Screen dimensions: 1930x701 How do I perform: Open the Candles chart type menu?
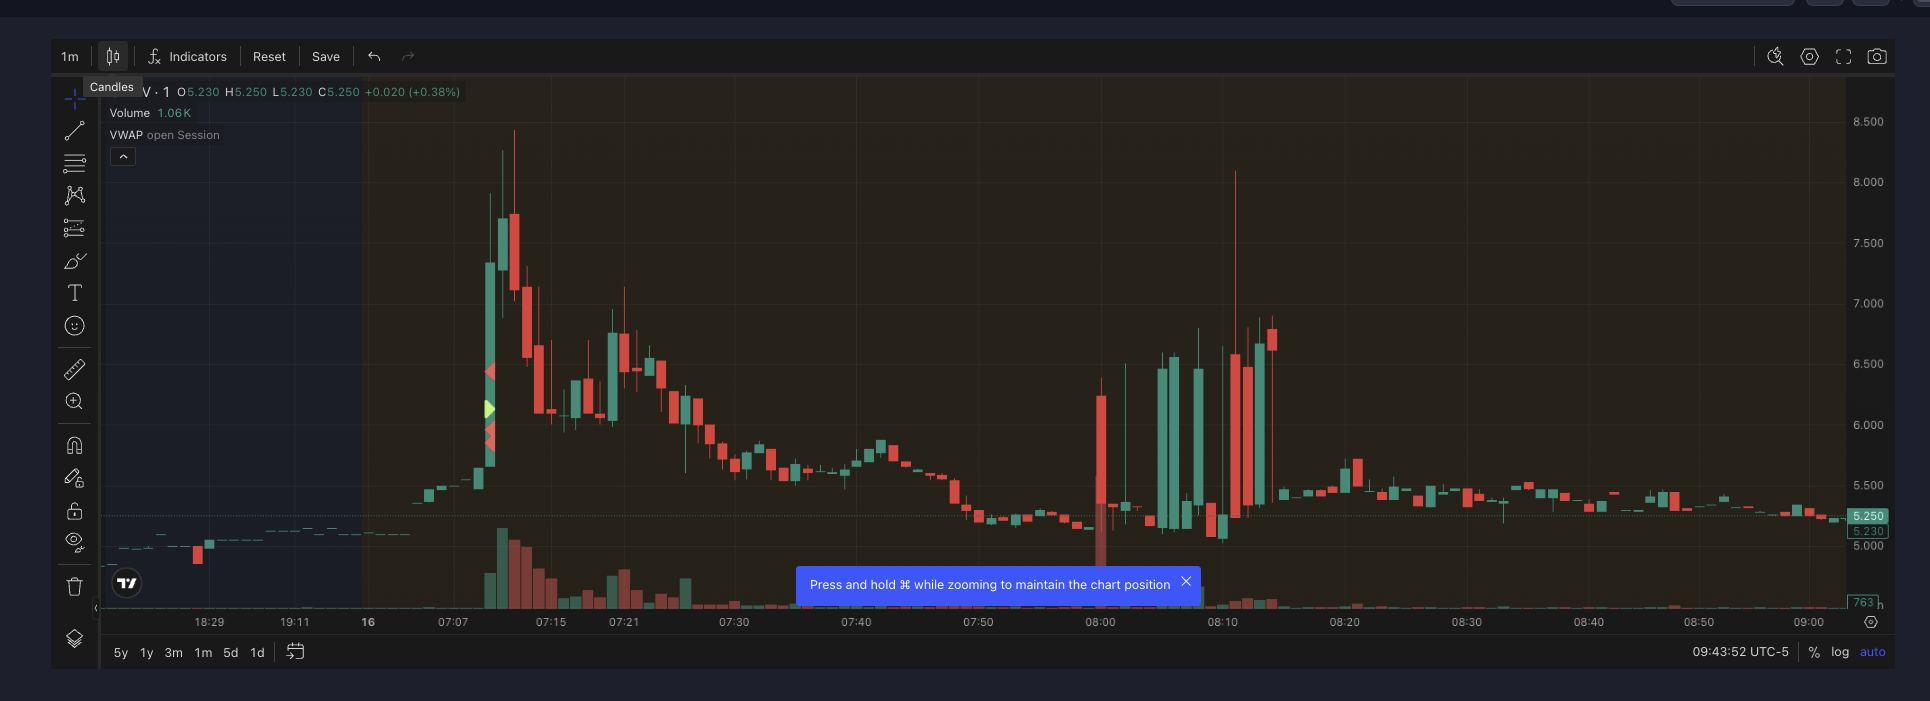113,57
